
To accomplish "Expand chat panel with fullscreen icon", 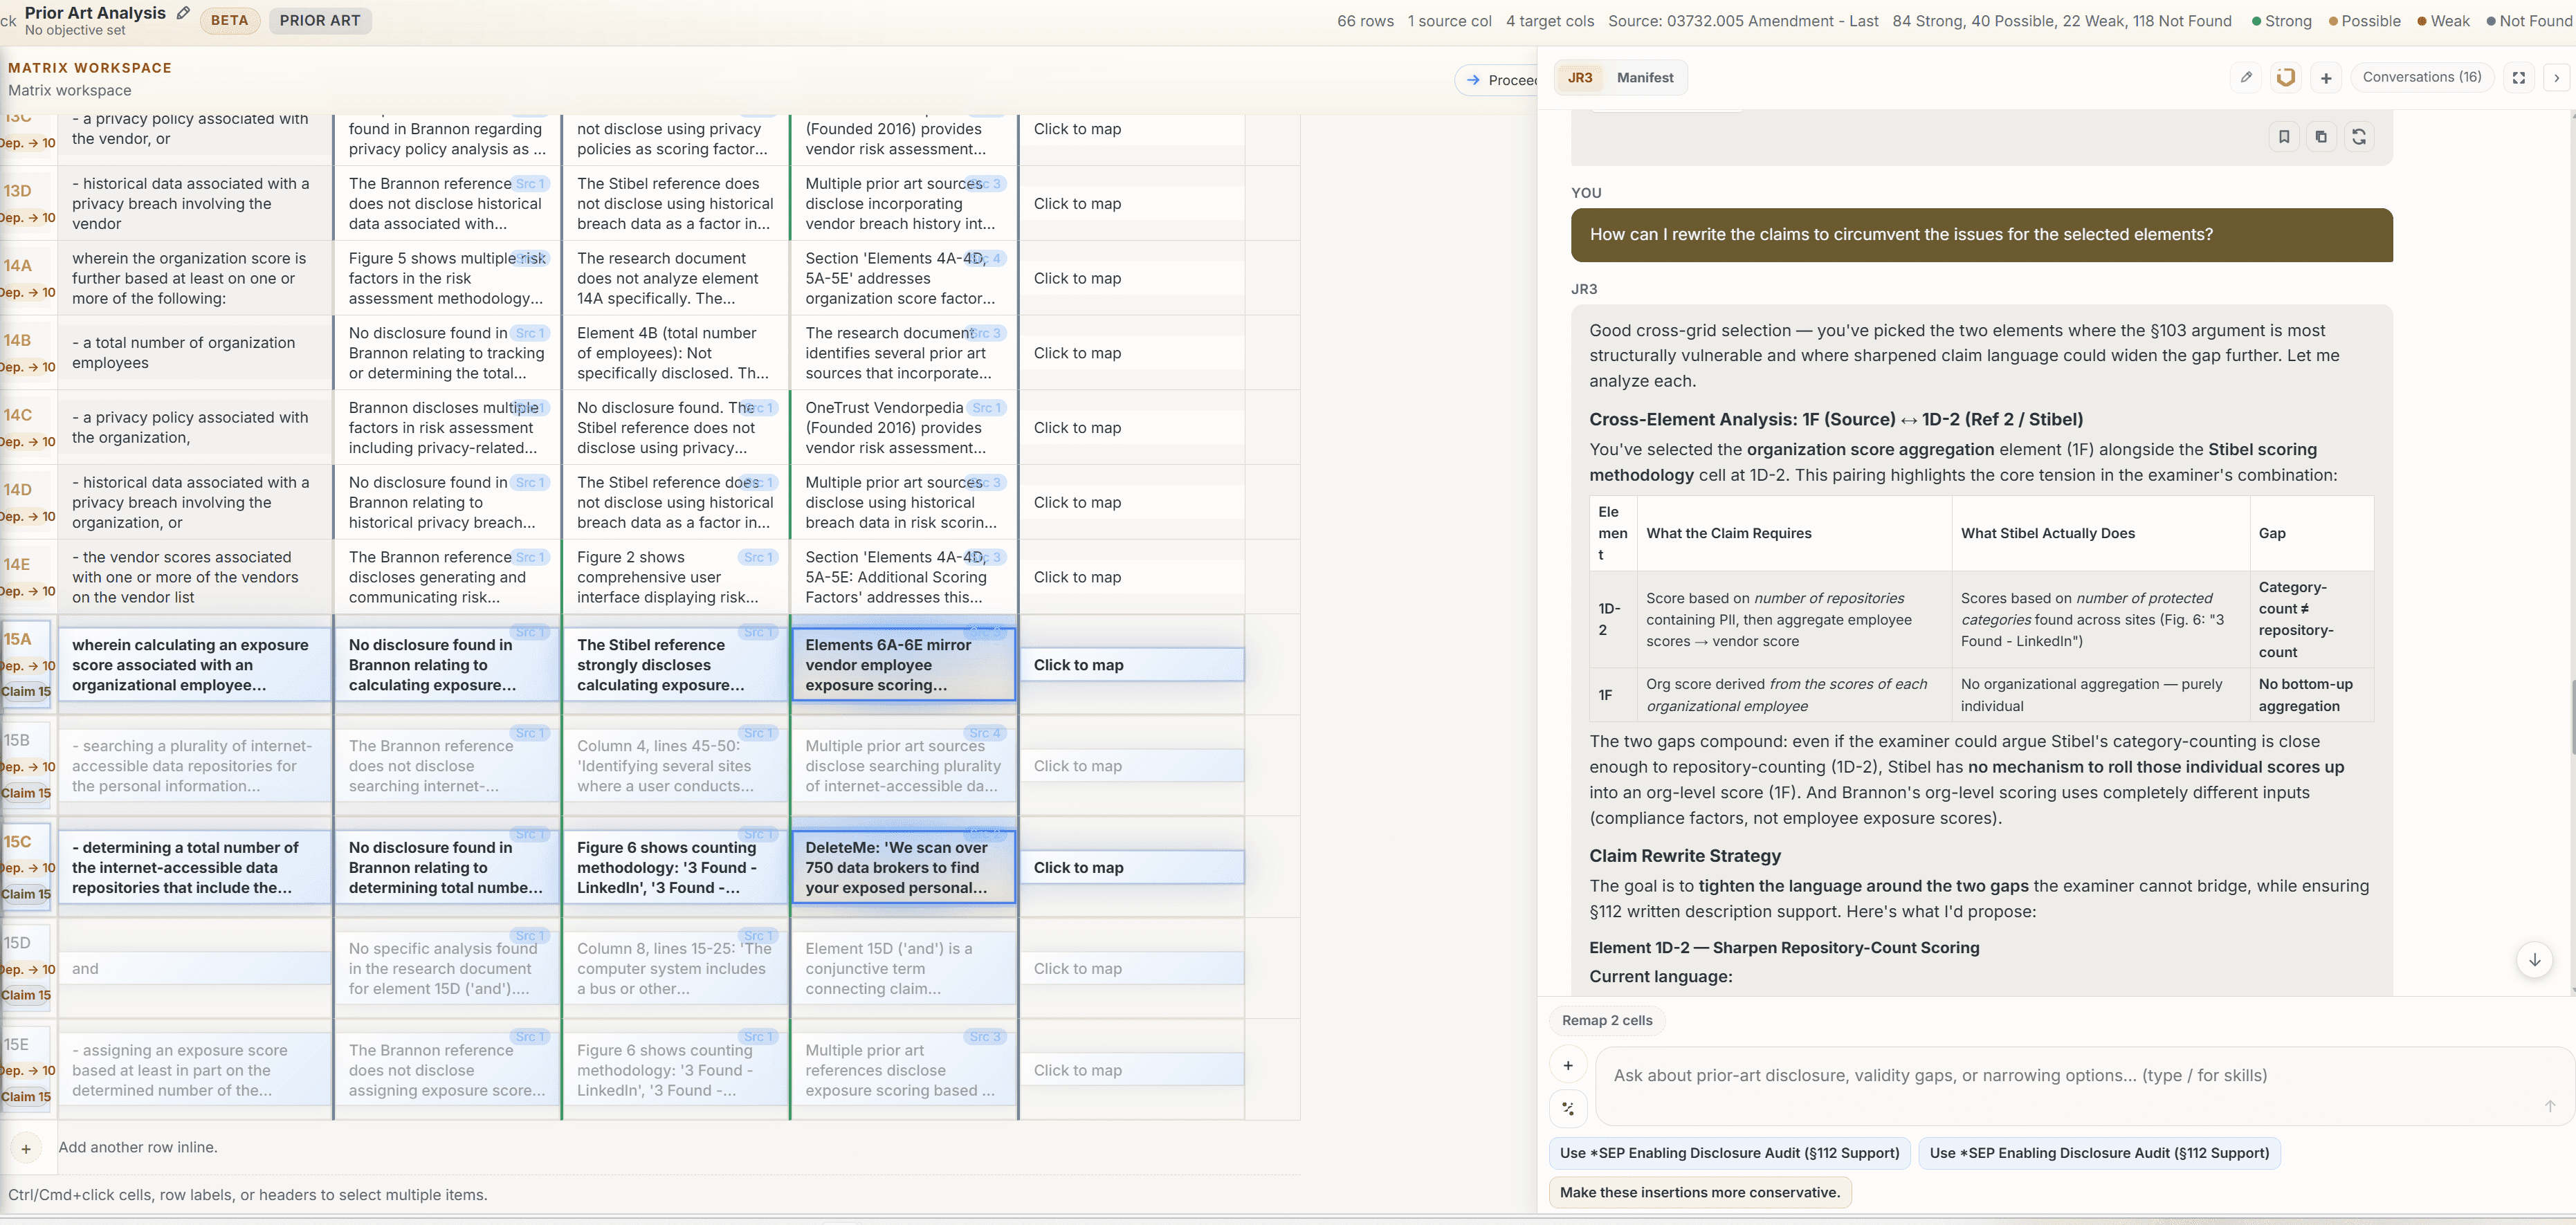I will 2518,78.
